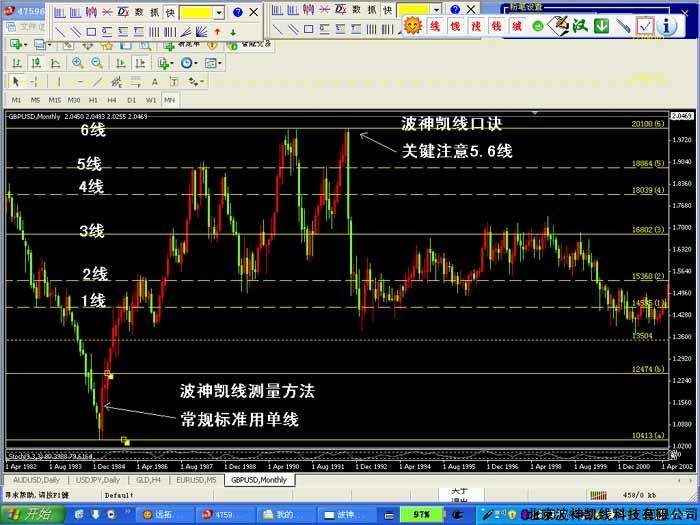Click the green square download arrow icon
This screenshot has width=700, height=525.
click(601, 26)
